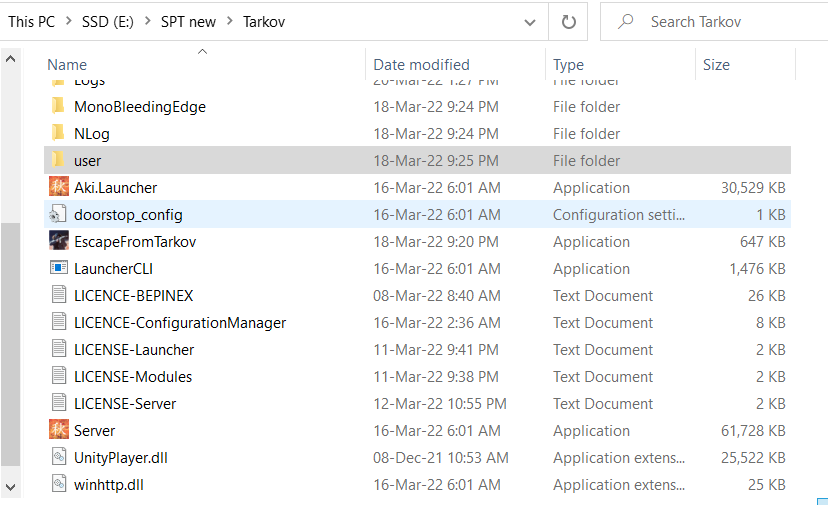
Task: Select the doorstop_config file name
Action: point(128,214)
